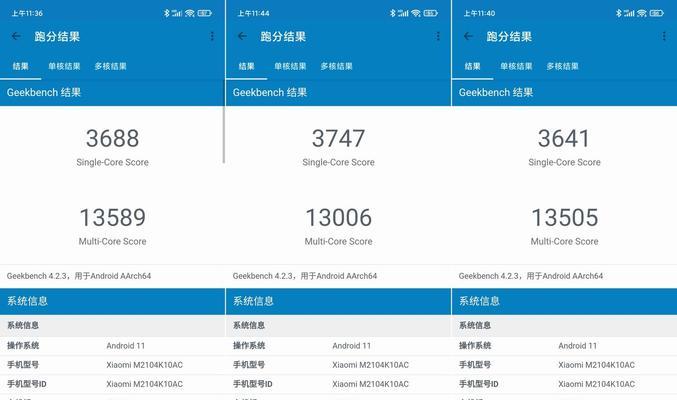Tap Wi-Fi icon in 11:36 status bar
The image size is (677, 400).
tap(190, 13)
